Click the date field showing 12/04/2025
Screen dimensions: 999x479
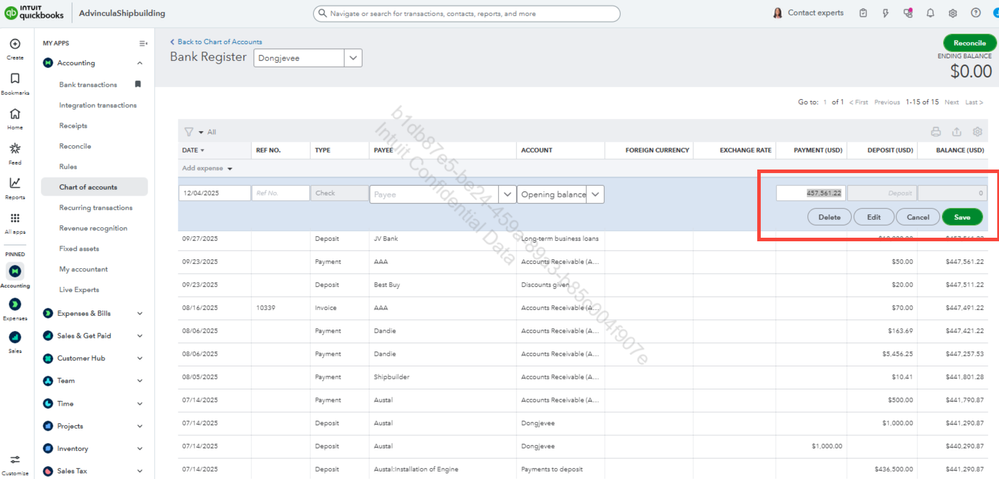pos(215,193)
